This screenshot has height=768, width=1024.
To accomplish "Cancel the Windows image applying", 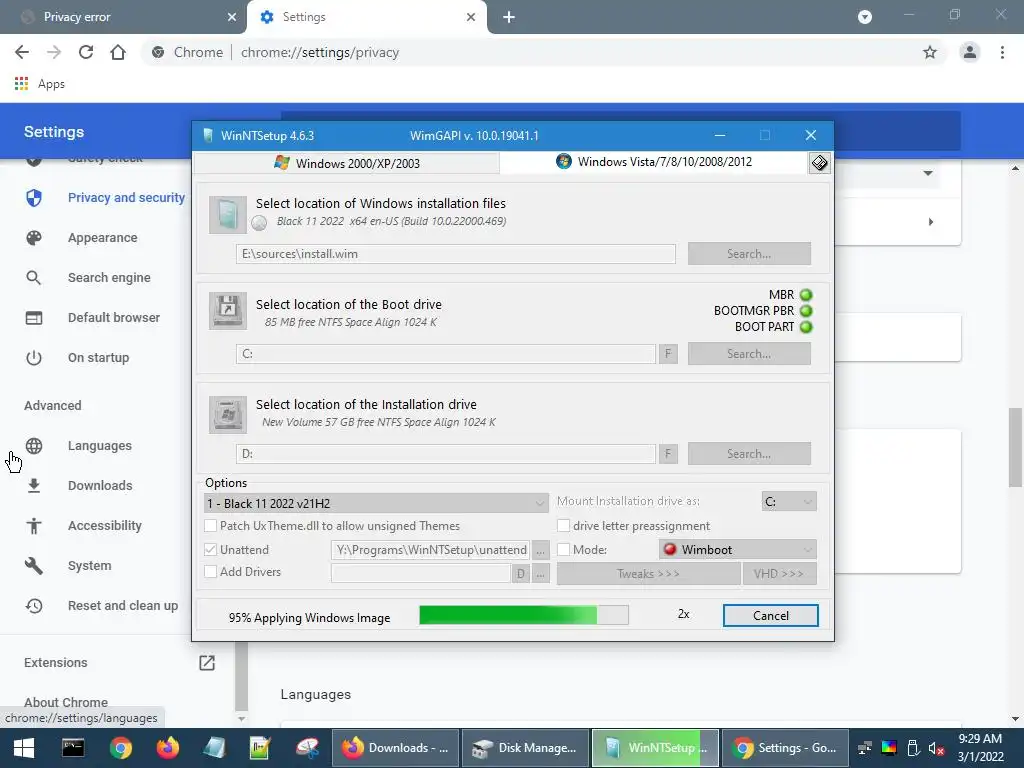I will pos(771,616).
